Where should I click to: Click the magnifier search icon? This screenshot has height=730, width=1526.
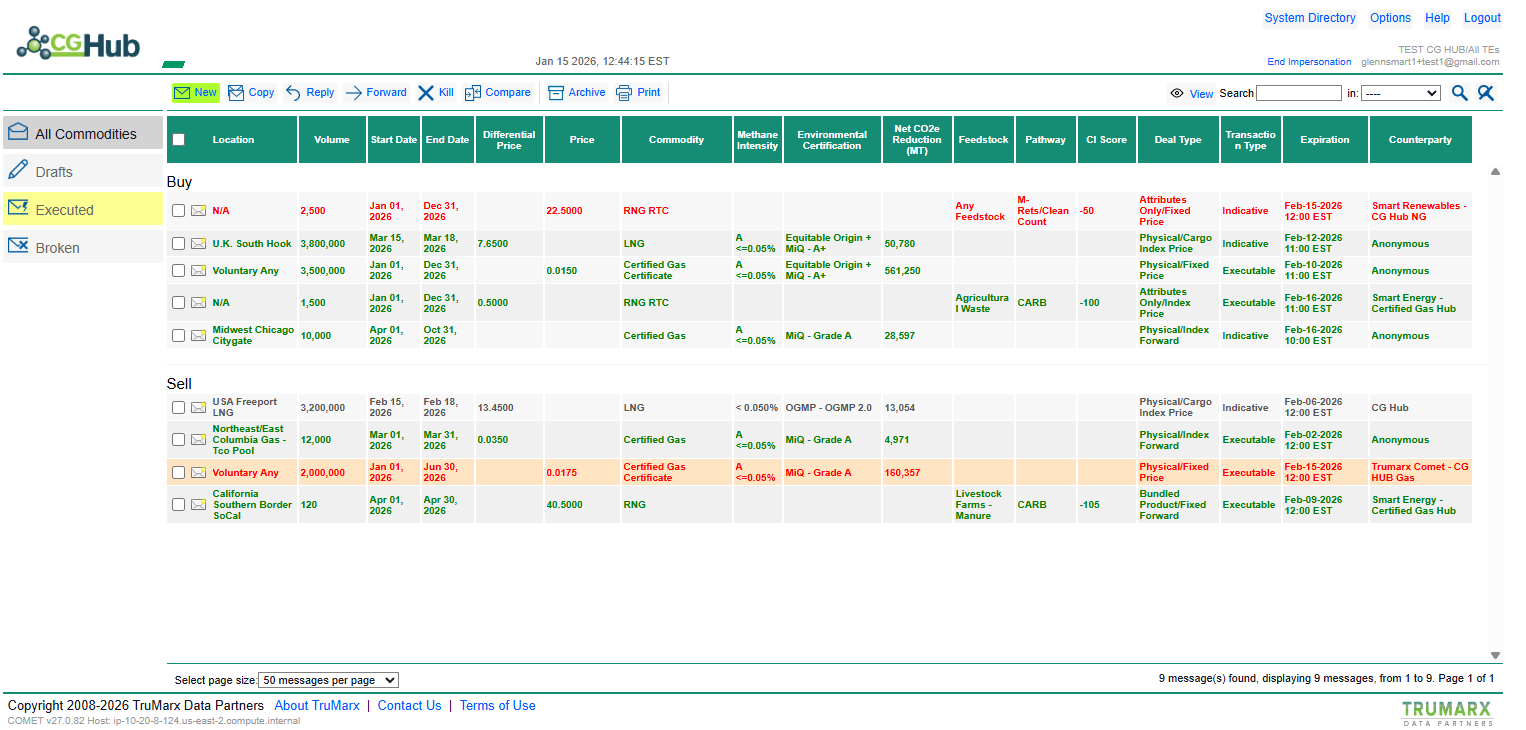pyautogui.click(x=1460, y=93)
